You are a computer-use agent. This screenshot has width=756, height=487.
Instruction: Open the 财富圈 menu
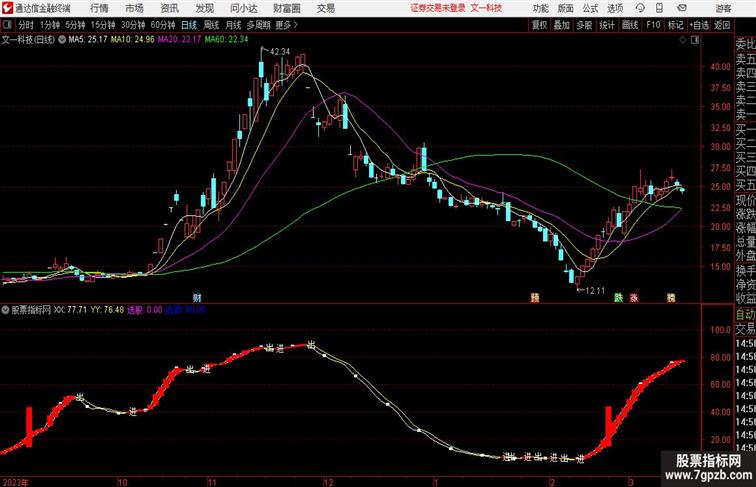[x=287, y=8]
